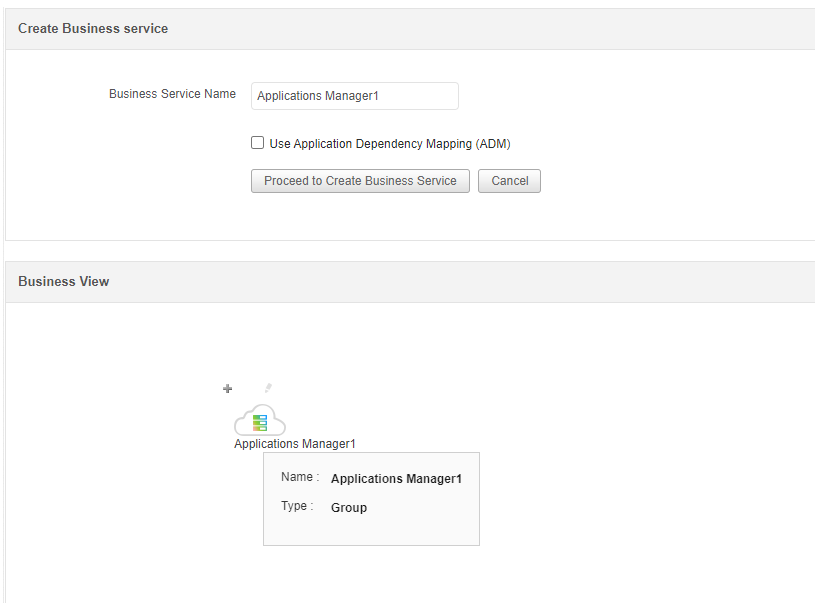Image resolution: width=820 pixels, height=604 pixels.
Task: Focus the Business Service Name text field
Action: coord(354,96)
